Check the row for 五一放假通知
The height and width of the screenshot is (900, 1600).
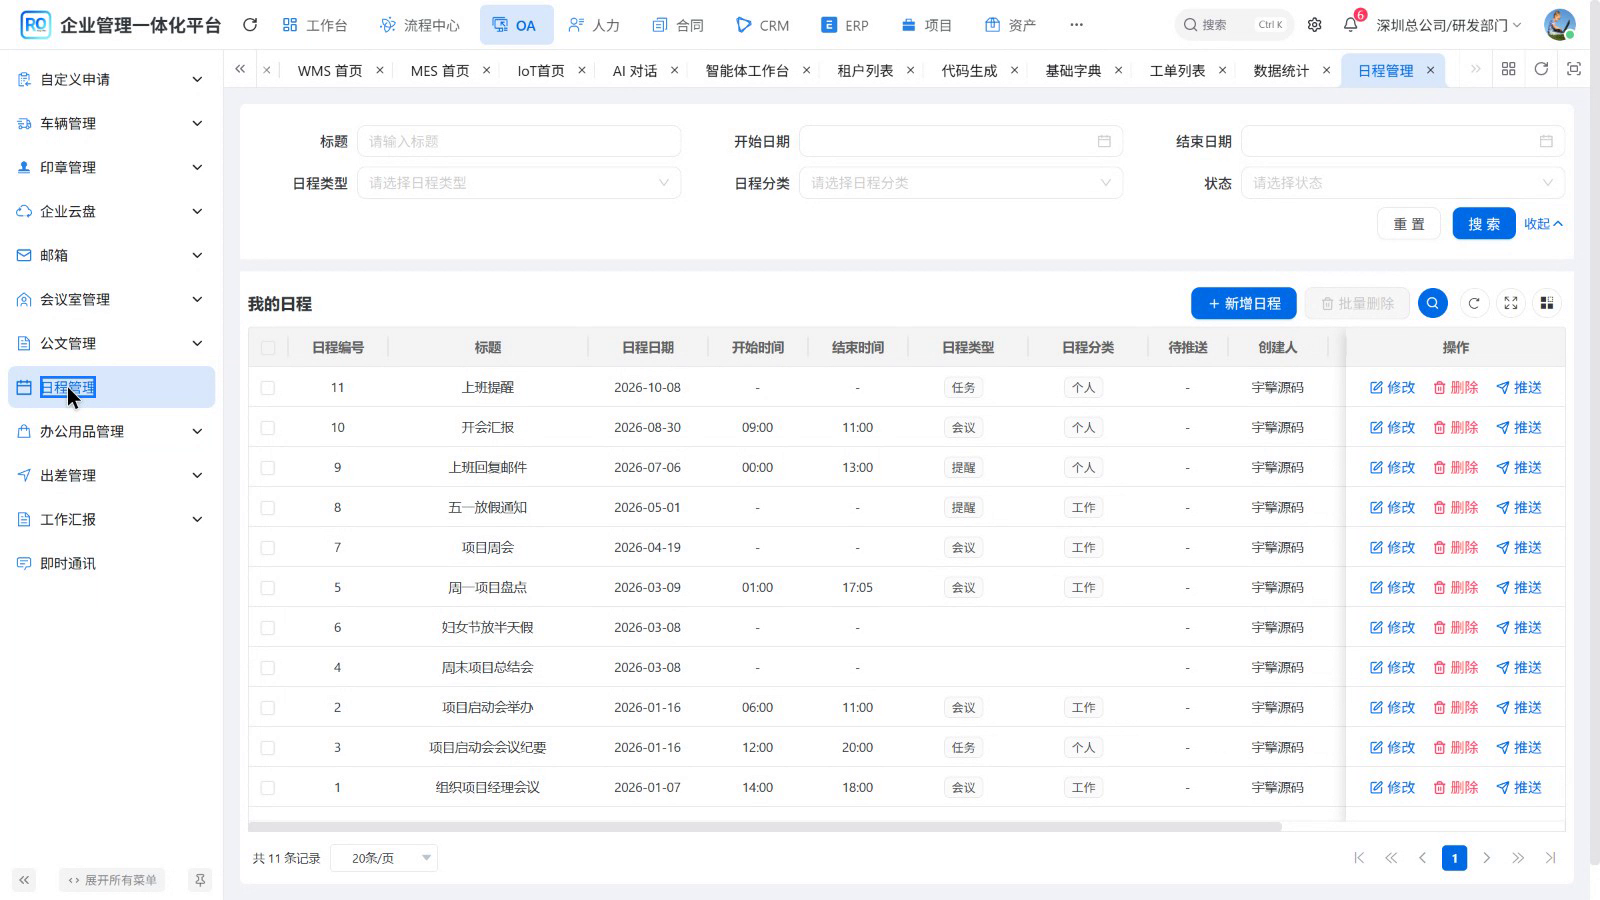coord(268,508)
